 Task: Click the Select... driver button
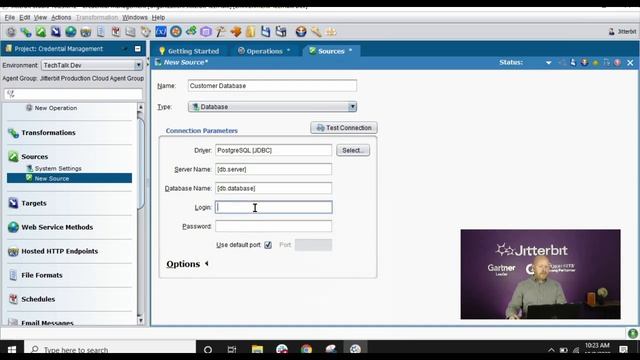point(353,150)
